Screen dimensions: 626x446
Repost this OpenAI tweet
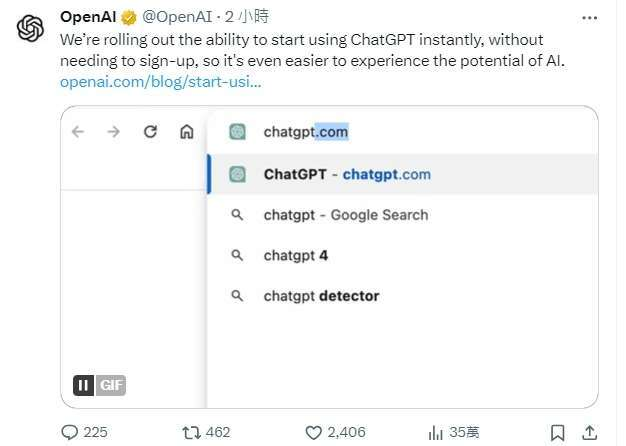191,432
